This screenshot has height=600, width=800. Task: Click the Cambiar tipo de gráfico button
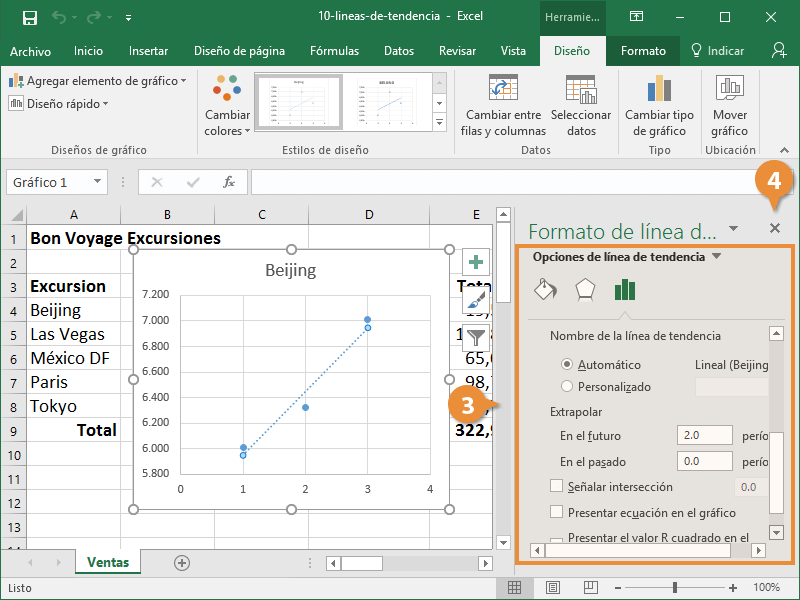pyautogui.click(x=659, y=106)
